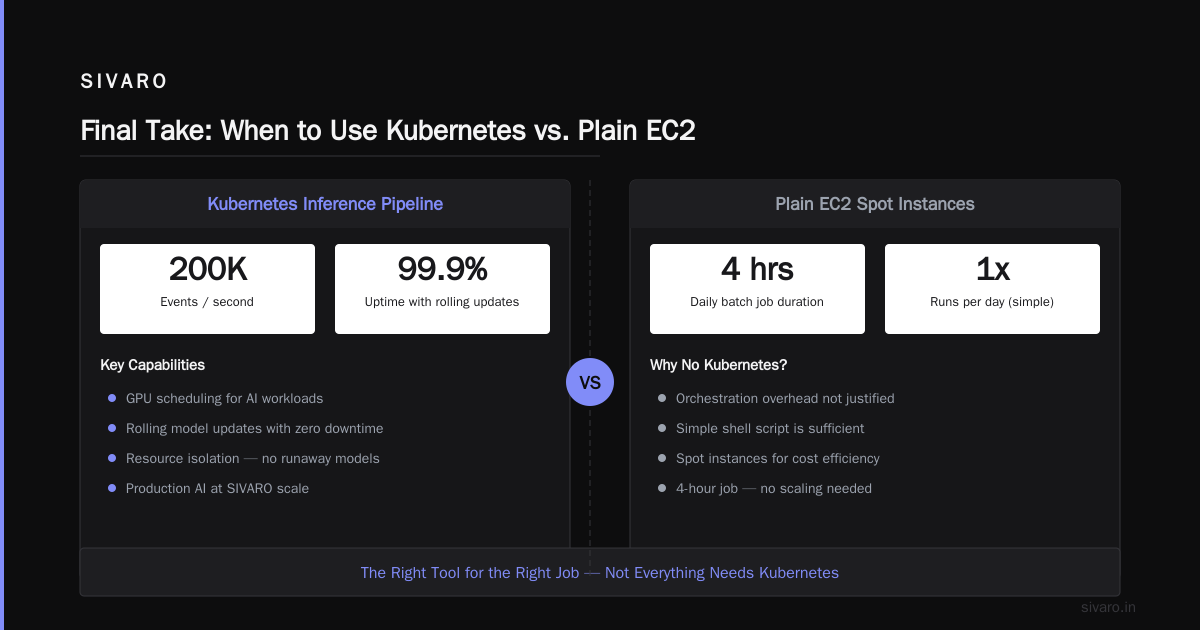Click bullet next to Resource isolation item
Viewport: 1200px width, 630px height.
coord(112,458)
